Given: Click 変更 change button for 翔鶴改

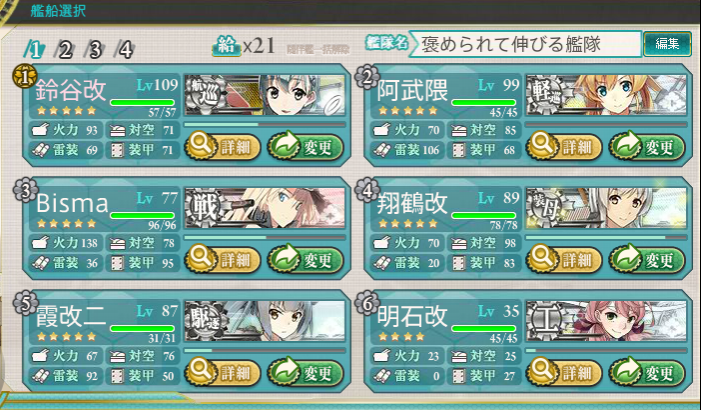Looking at the screenshot, I should click(646, 259).
